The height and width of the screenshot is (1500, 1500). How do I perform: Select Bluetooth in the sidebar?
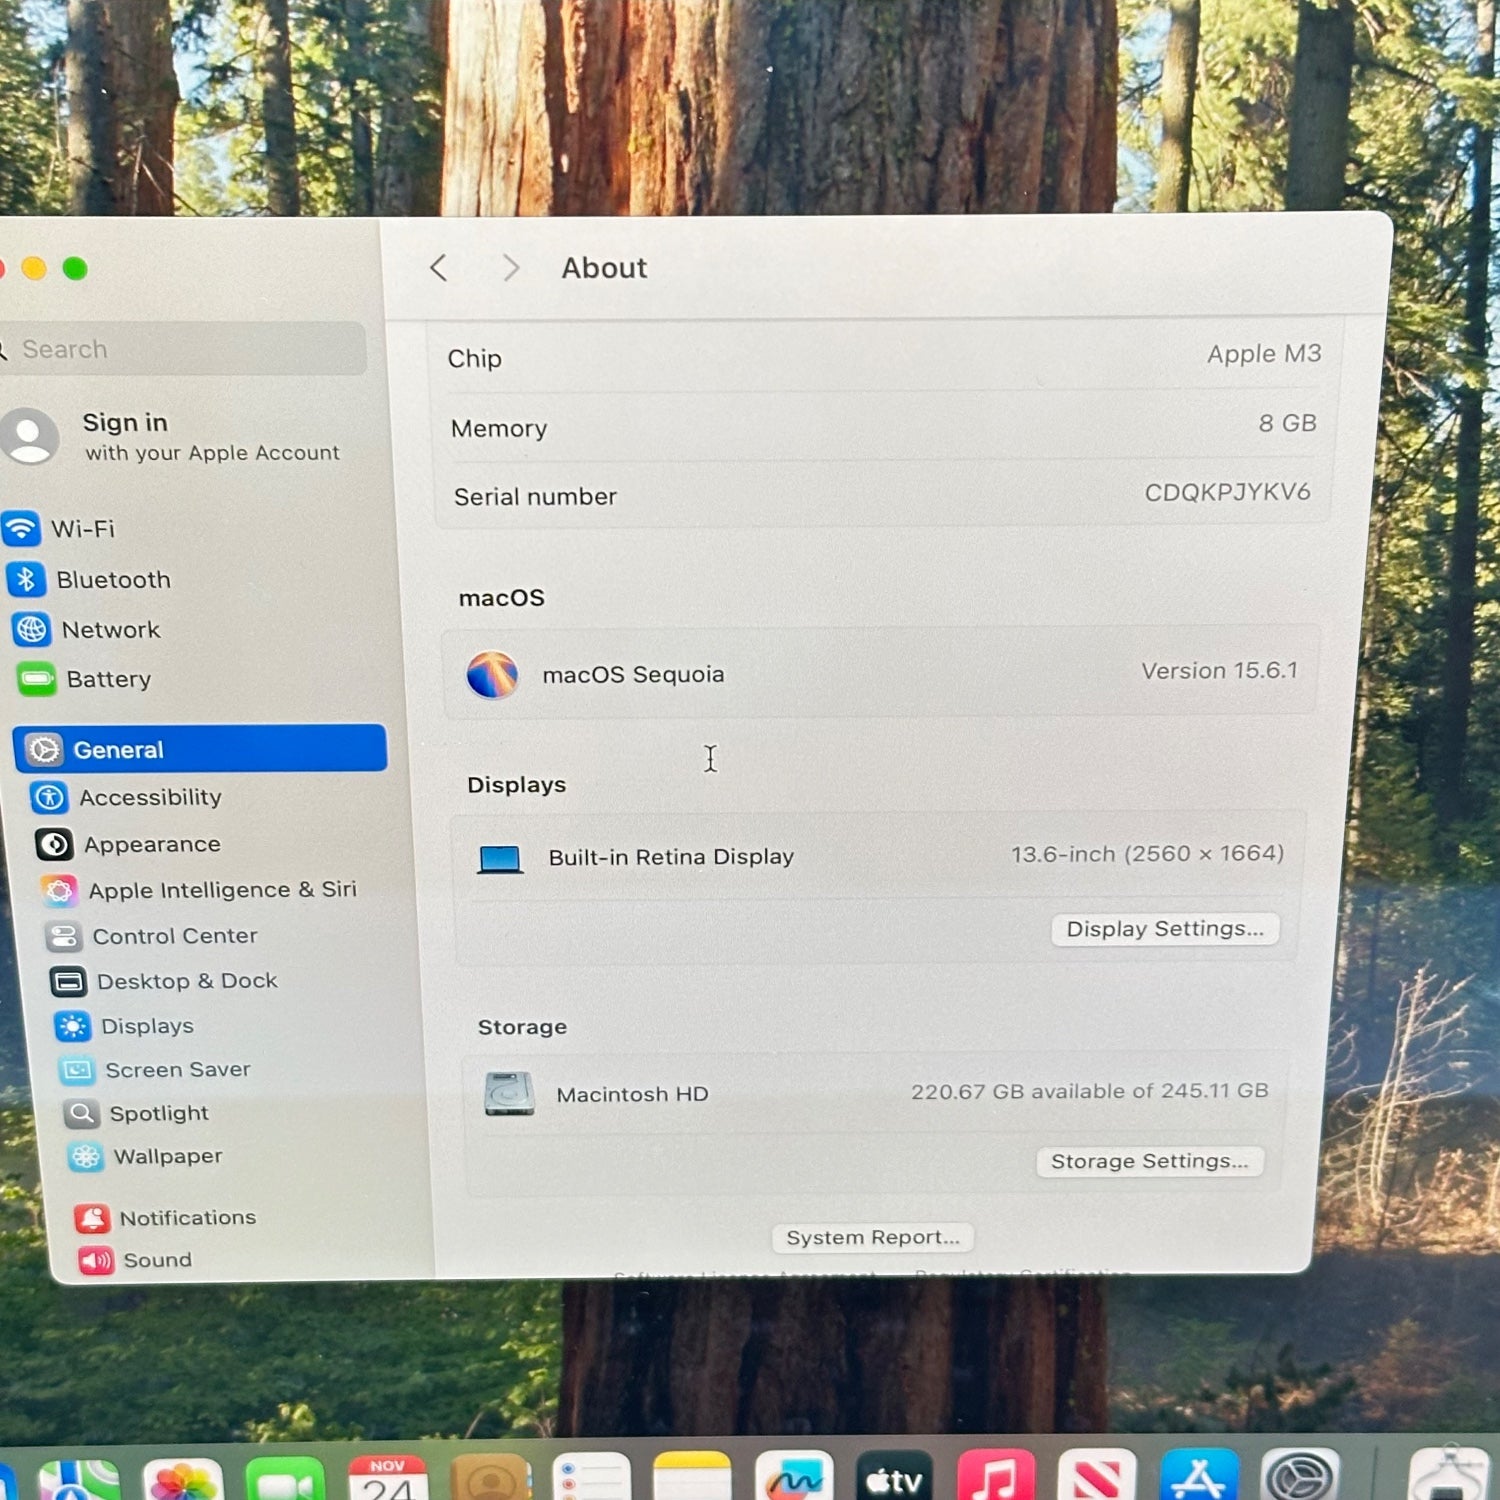(112, 580)
